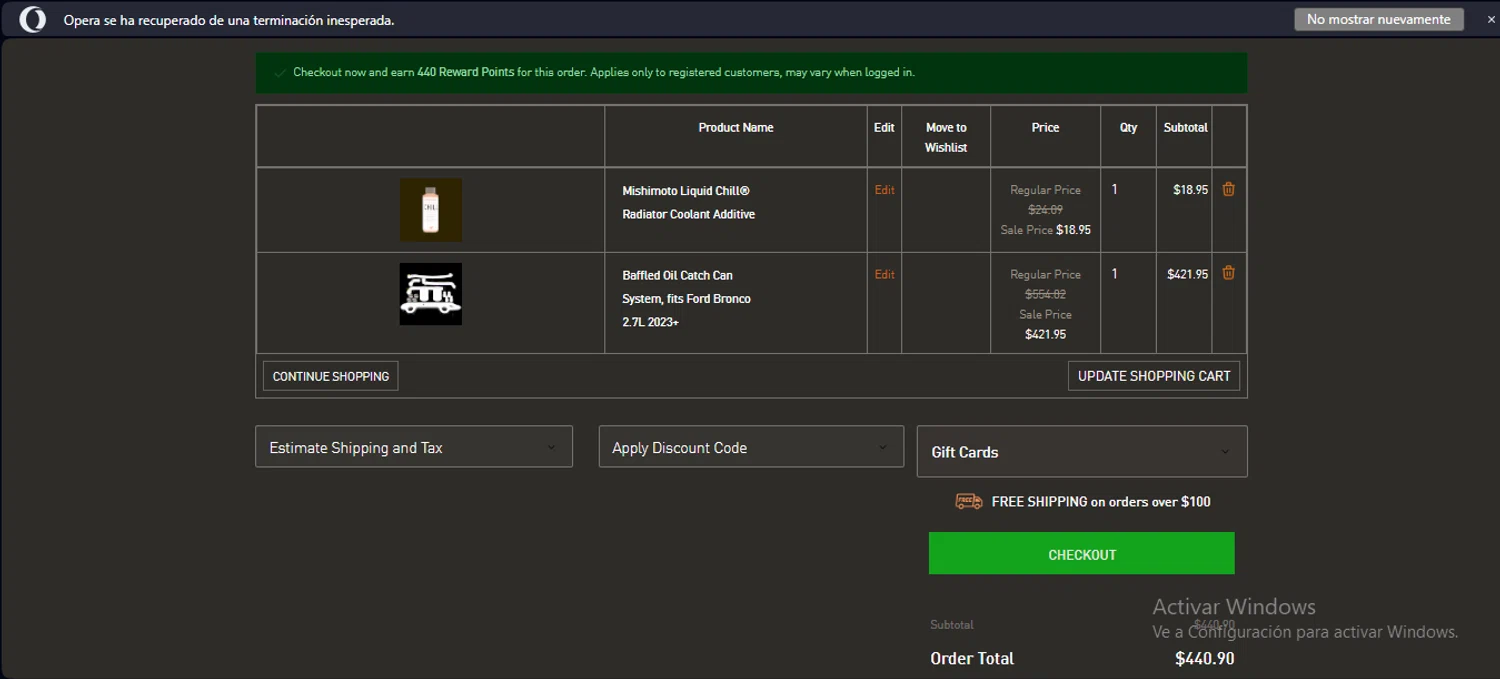Open Mishimoto Liquid Chill Radiator Coolant Additive link
The width and height of the screenshot is (1500, 679).
(x=688, y=202)
